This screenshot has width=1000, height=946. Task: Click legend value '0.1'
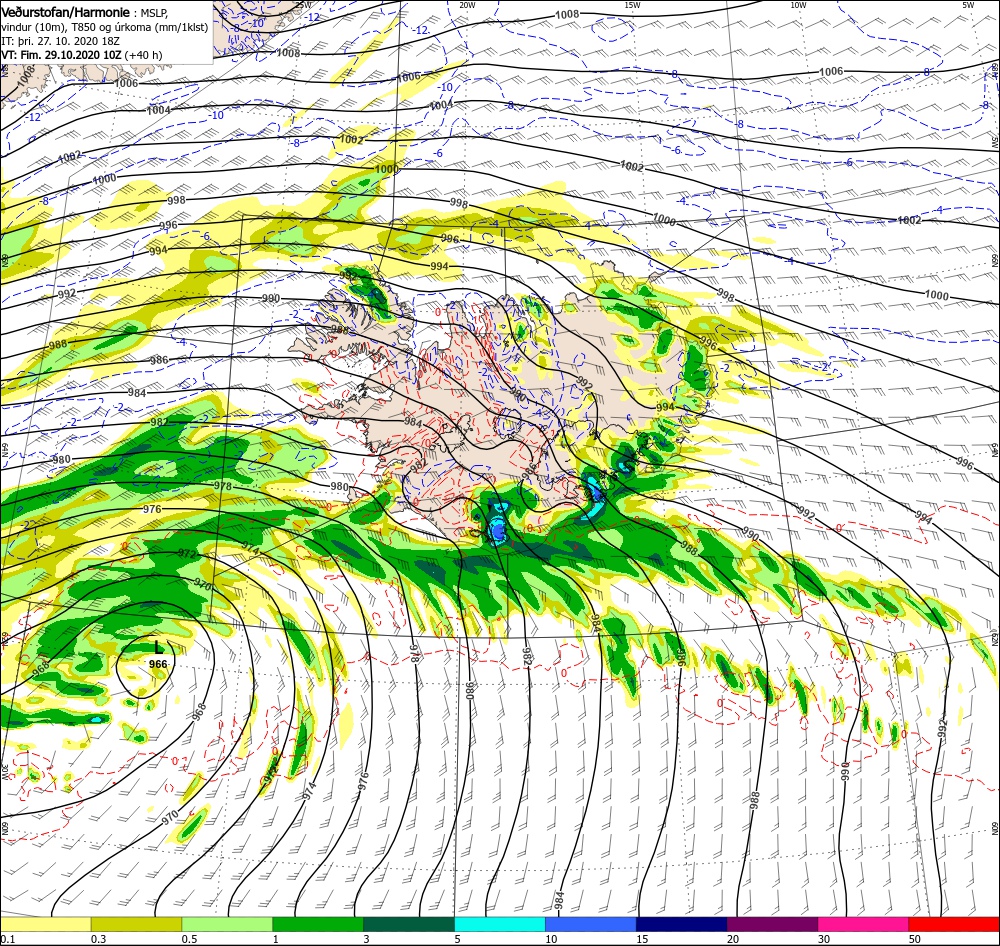(x=8, y=939)
